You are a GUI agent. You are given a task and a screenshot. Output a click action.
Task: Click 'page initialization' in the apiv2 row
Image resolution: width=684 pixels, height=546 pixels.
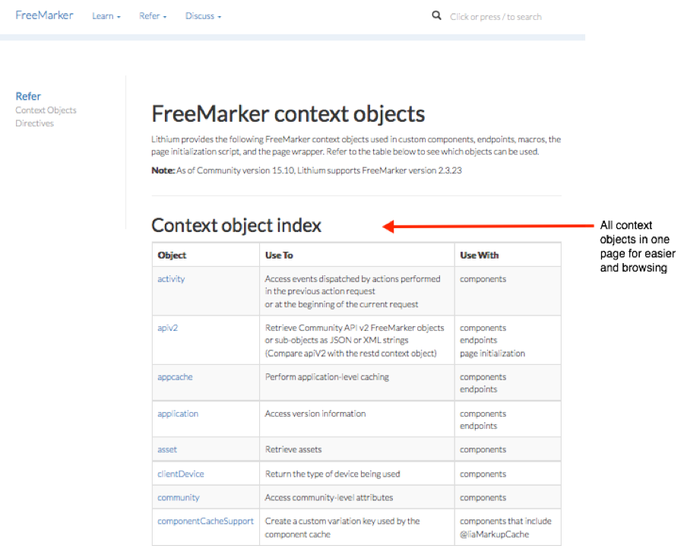coord(492,354)
